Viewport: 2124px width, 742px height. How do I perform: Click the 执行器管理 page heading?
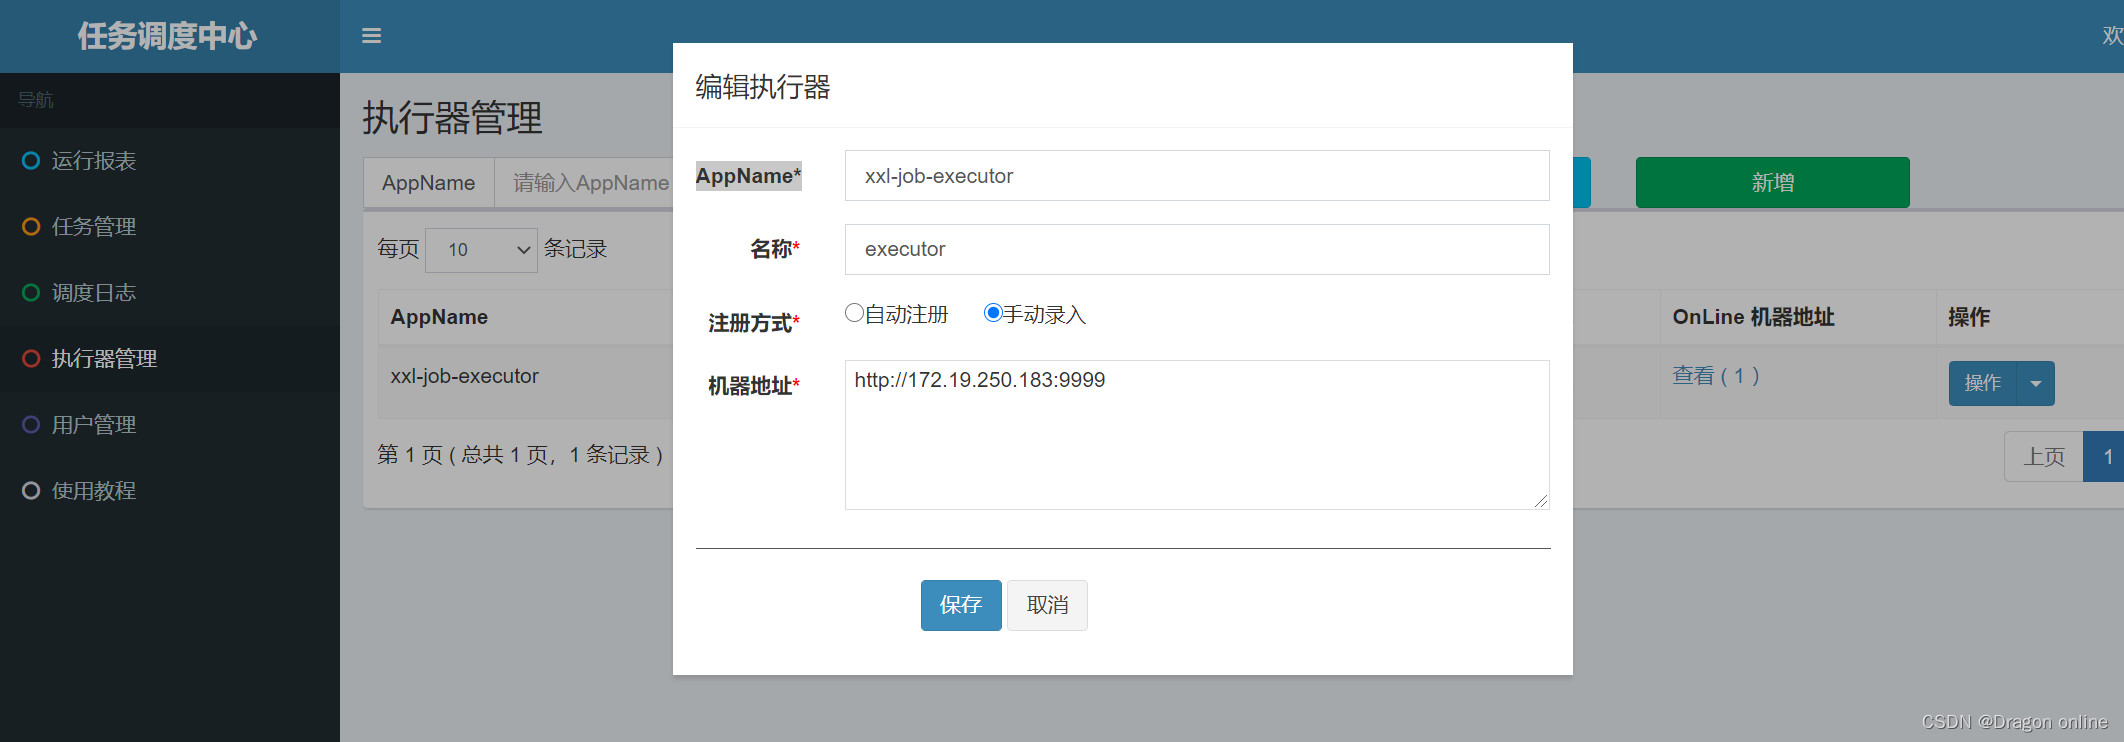coord(452,118)
